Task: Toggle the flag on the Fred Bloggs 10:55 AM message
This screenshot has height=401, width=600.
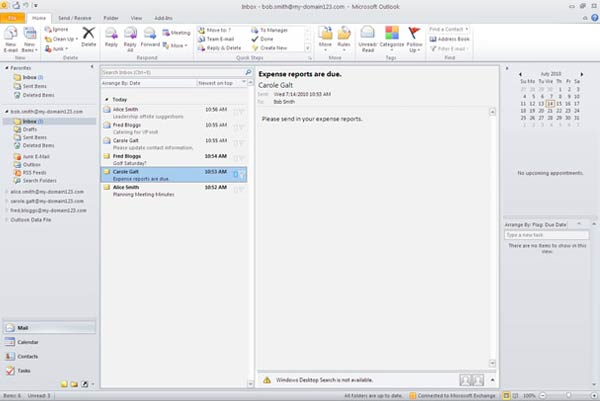Action: (x=242, y=128)
